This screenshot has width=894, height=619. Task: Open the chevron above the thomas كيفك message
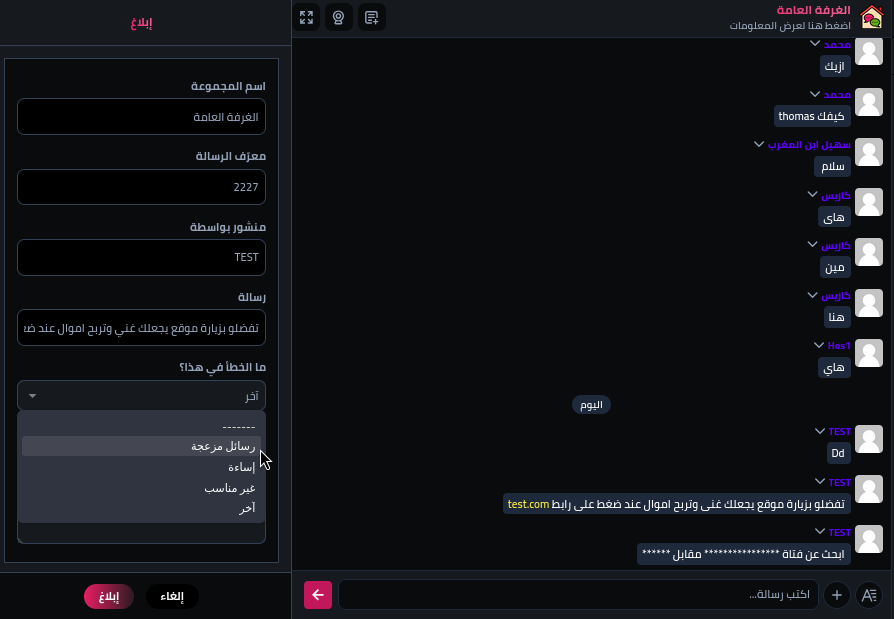[x=815, y=94]
